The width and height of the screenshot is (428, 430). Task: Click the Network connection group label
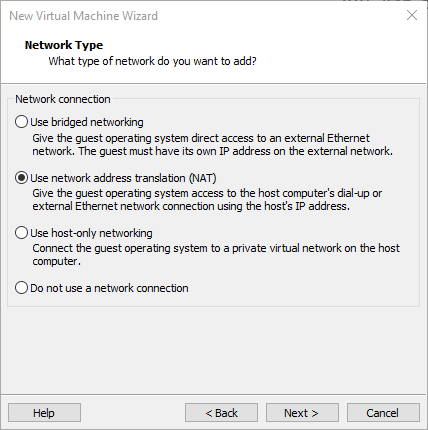63,99
